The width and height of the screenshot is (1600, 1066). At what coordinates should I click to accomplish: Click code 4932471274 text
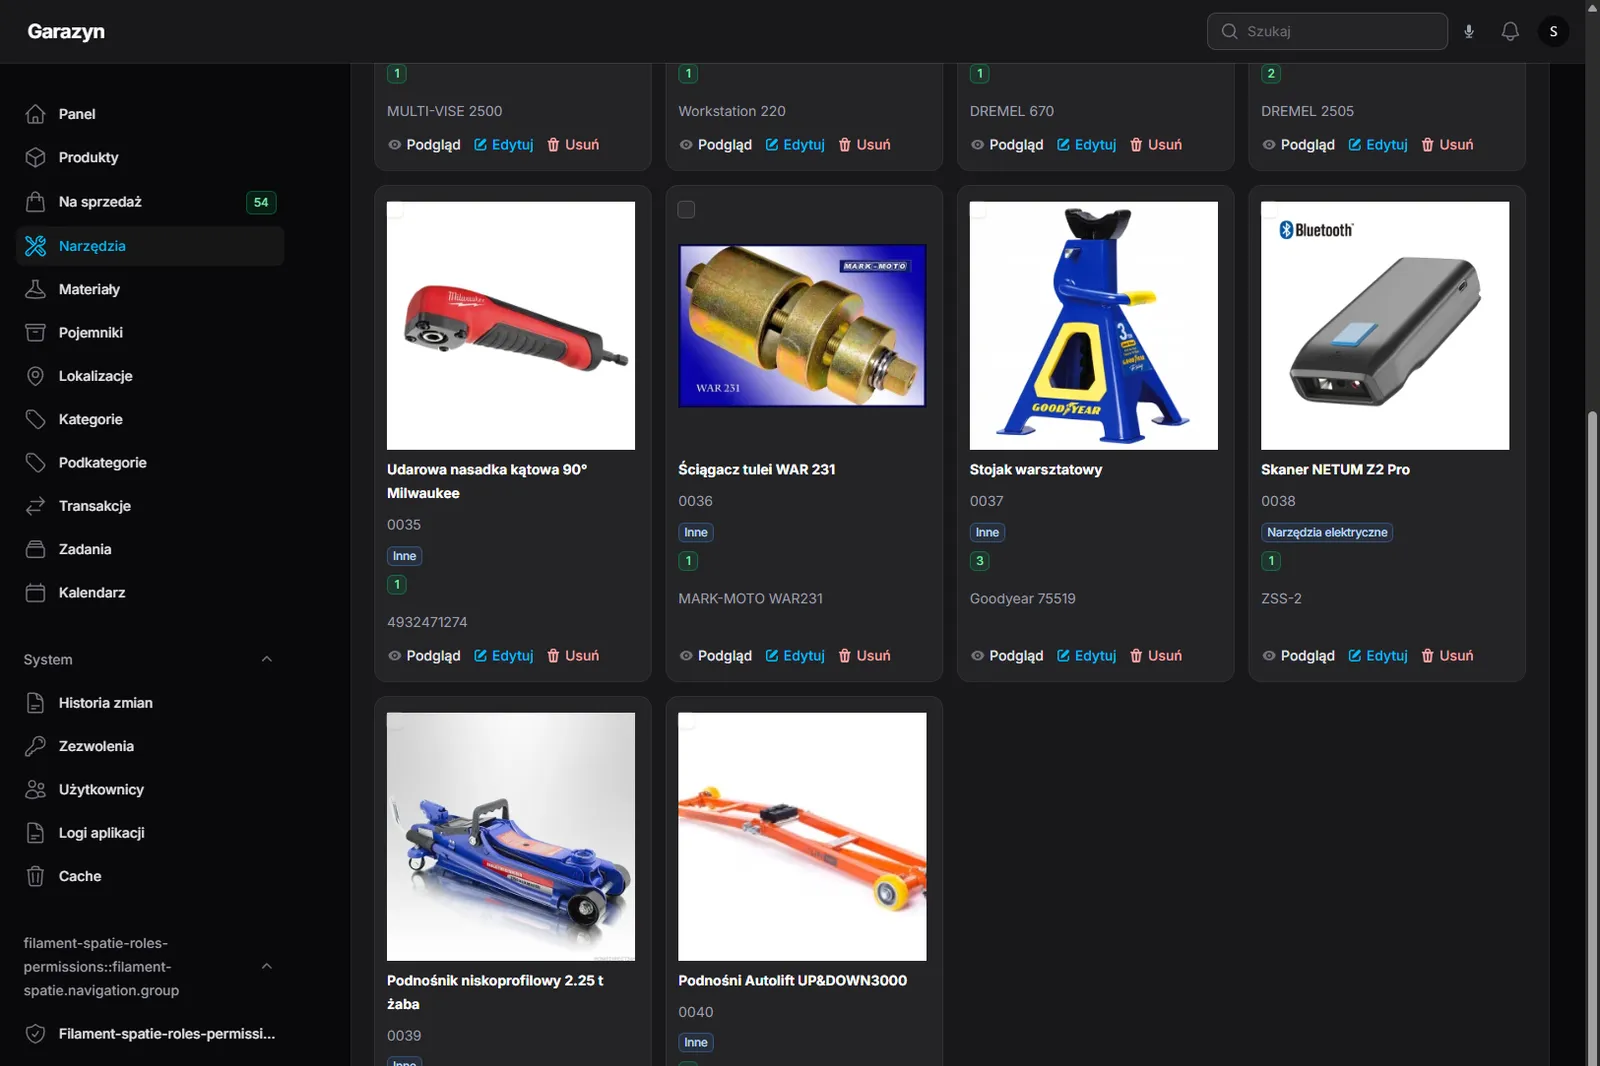[427, 622]
